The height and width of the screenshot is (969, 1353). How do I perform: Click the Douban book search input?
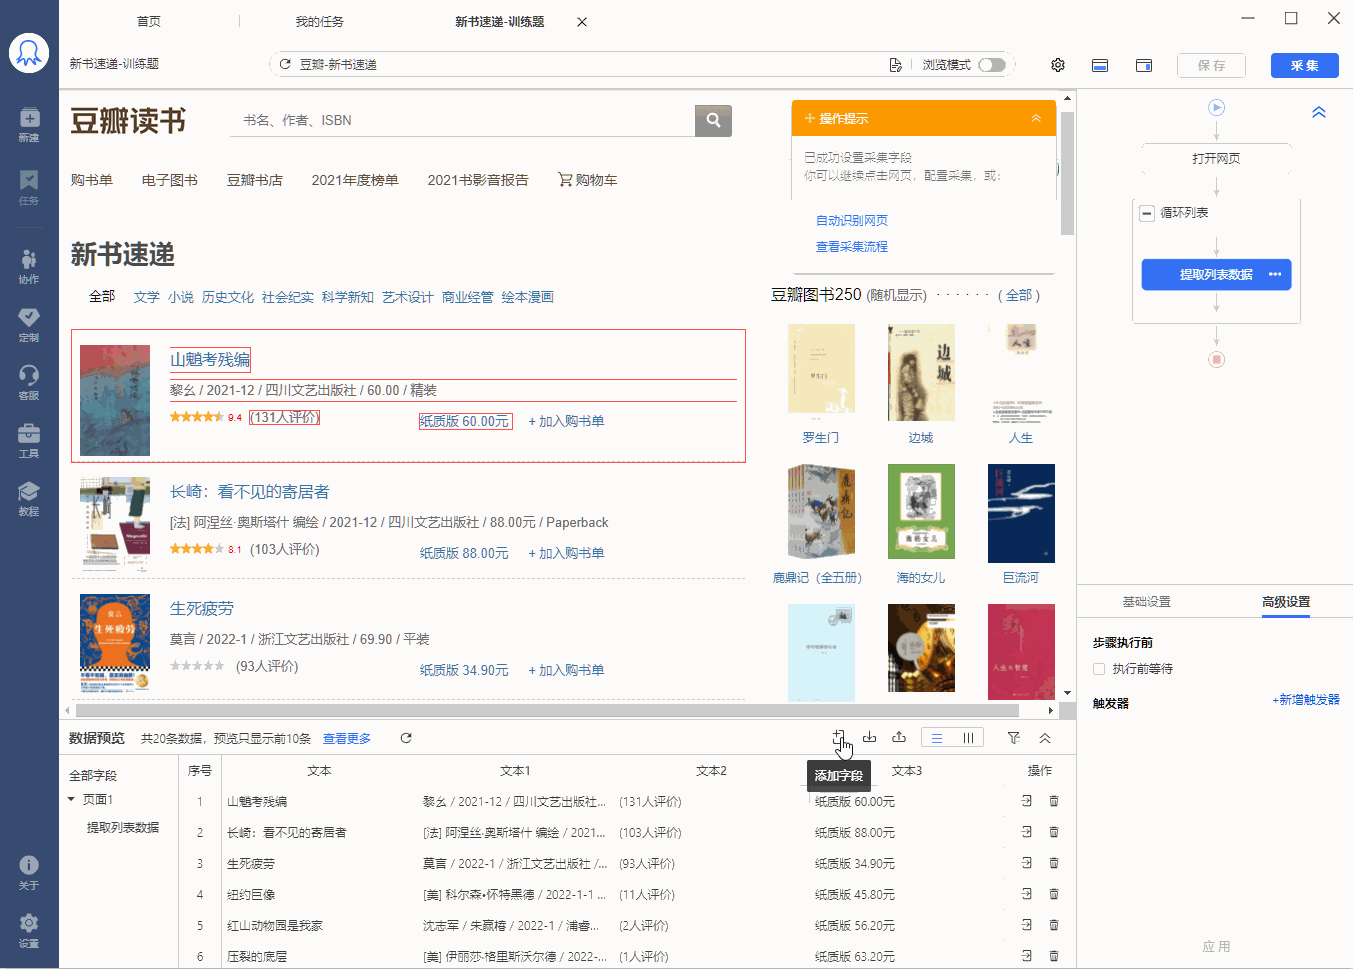[464, 120]
